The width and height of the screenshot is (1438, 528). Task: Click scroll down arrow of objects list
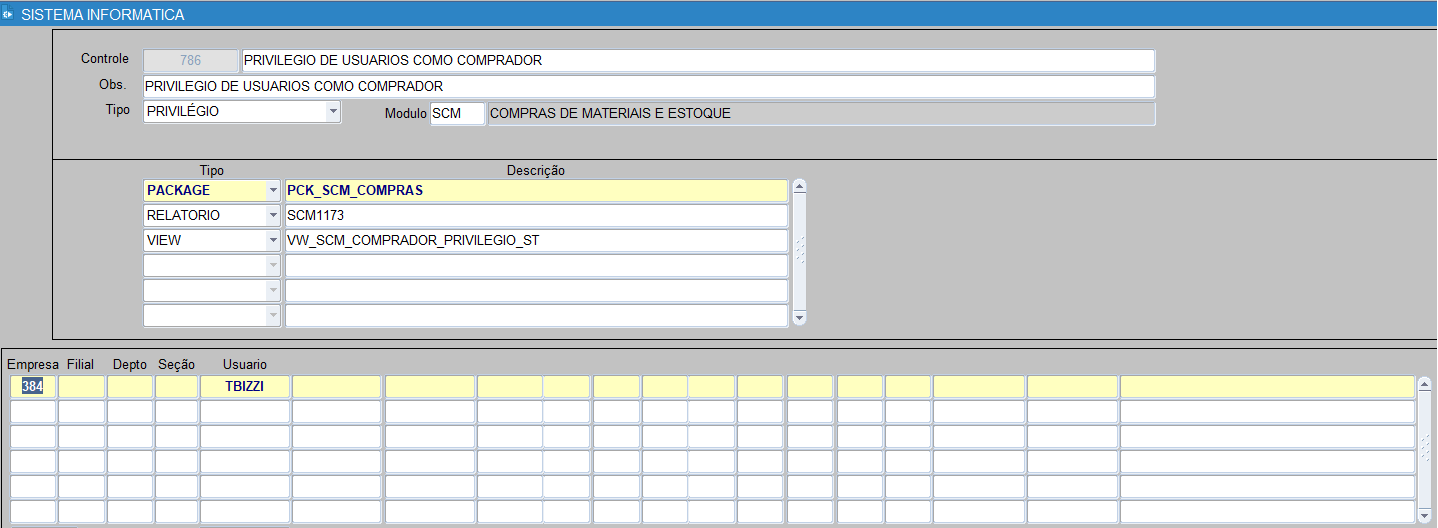pos(799,317)
